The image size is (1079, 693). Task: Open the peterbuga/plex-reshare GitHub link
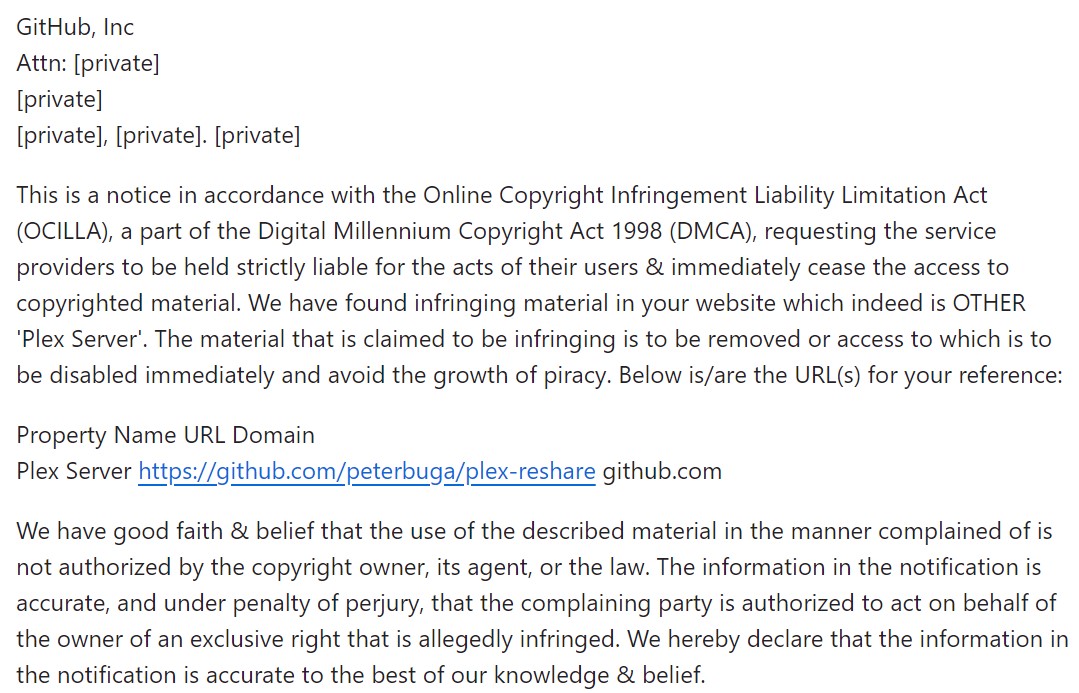pos(367,471)
